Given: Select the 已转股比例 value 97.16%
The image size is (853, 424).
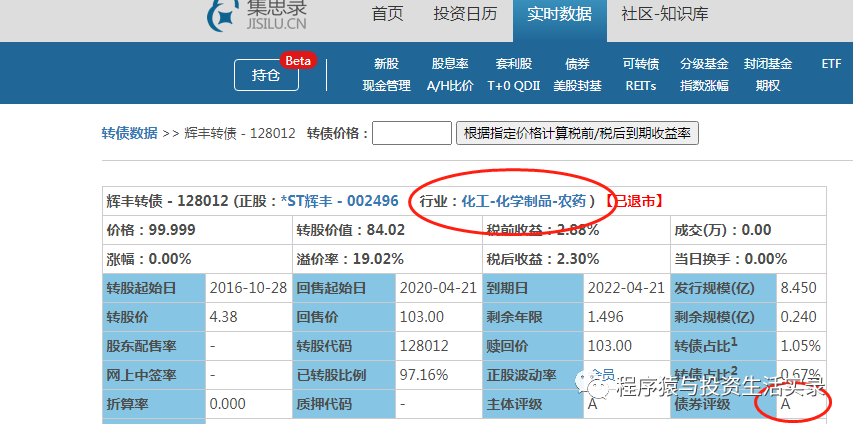Looking at the screenshot, I should pyautogui.click(x=424, y=375).
